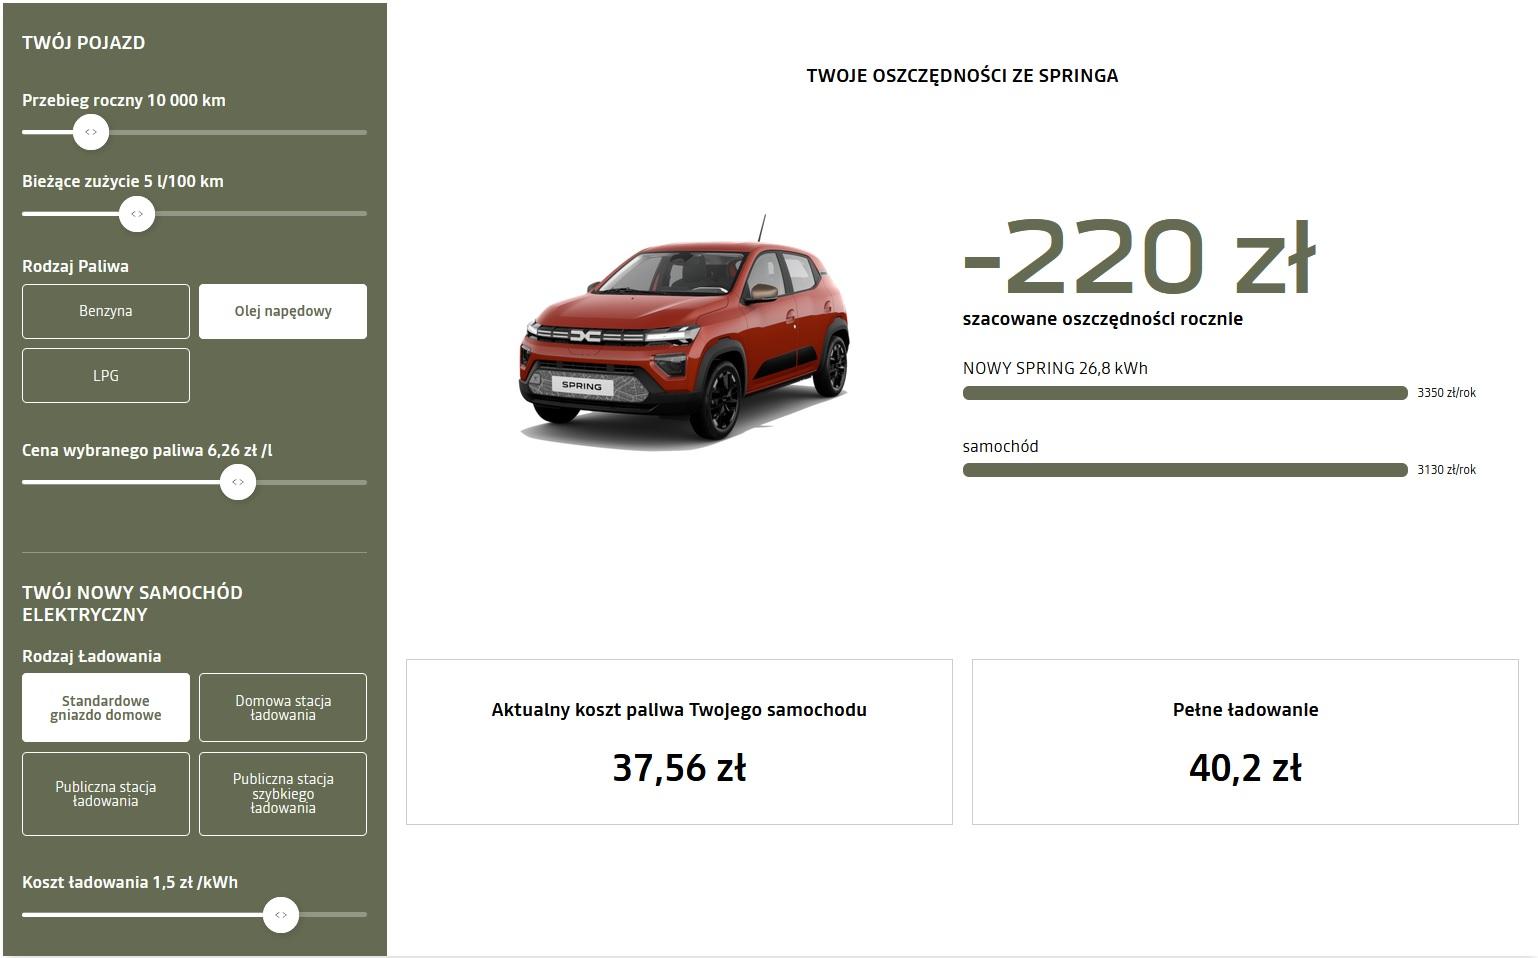Click the Bieżące zużycie slider handle
1538x958 pixels.
coord(137,214)
